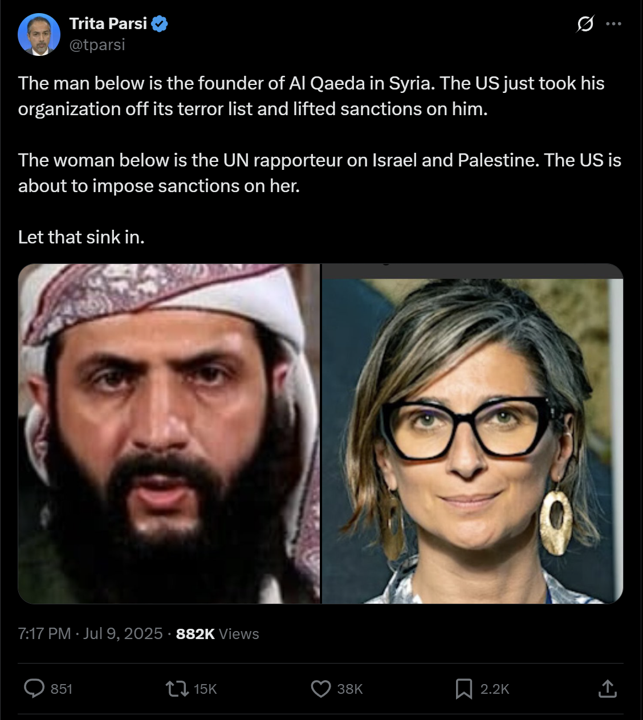
Task: Open the share upload icon
Action: pos(607,688)
